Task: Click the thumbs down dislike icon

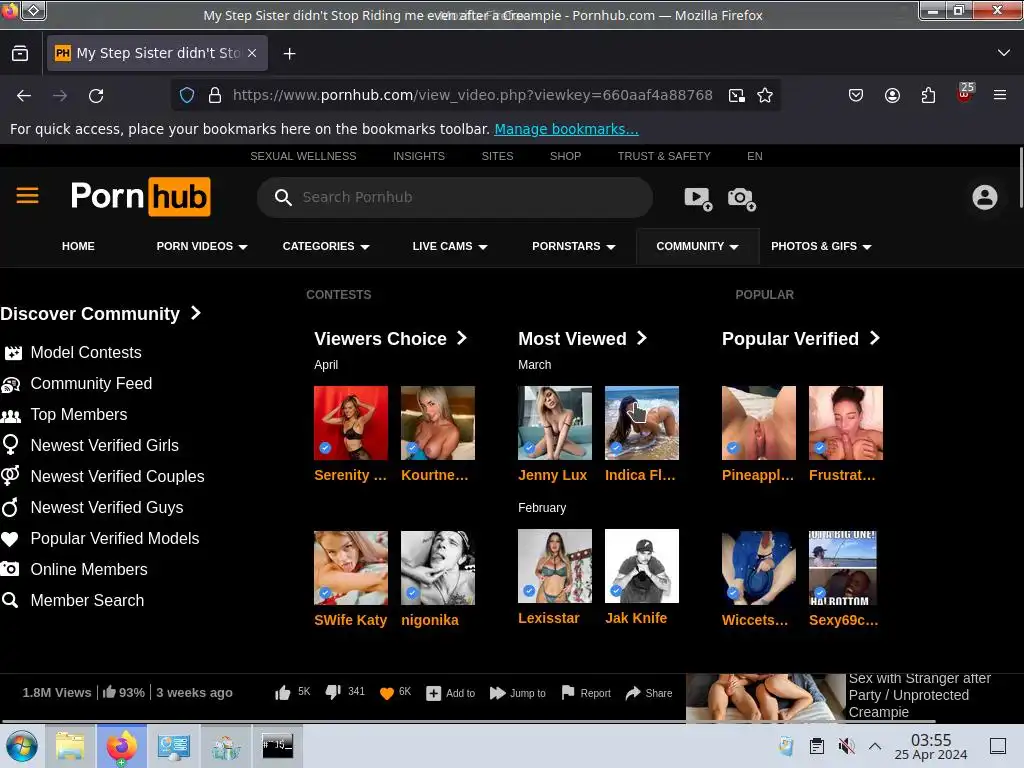Action: click(x=332, y=692)
